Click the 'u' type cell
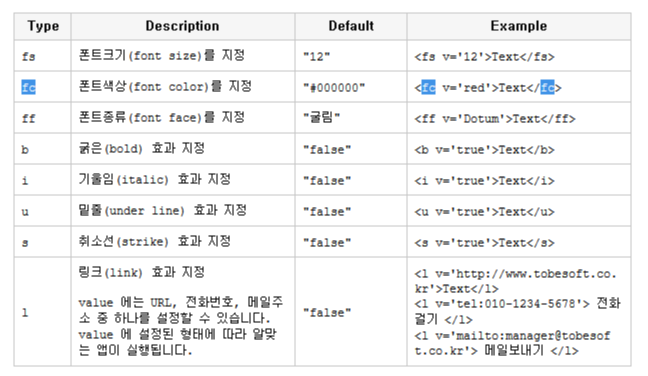648x376 pixels. coord(25,212)
